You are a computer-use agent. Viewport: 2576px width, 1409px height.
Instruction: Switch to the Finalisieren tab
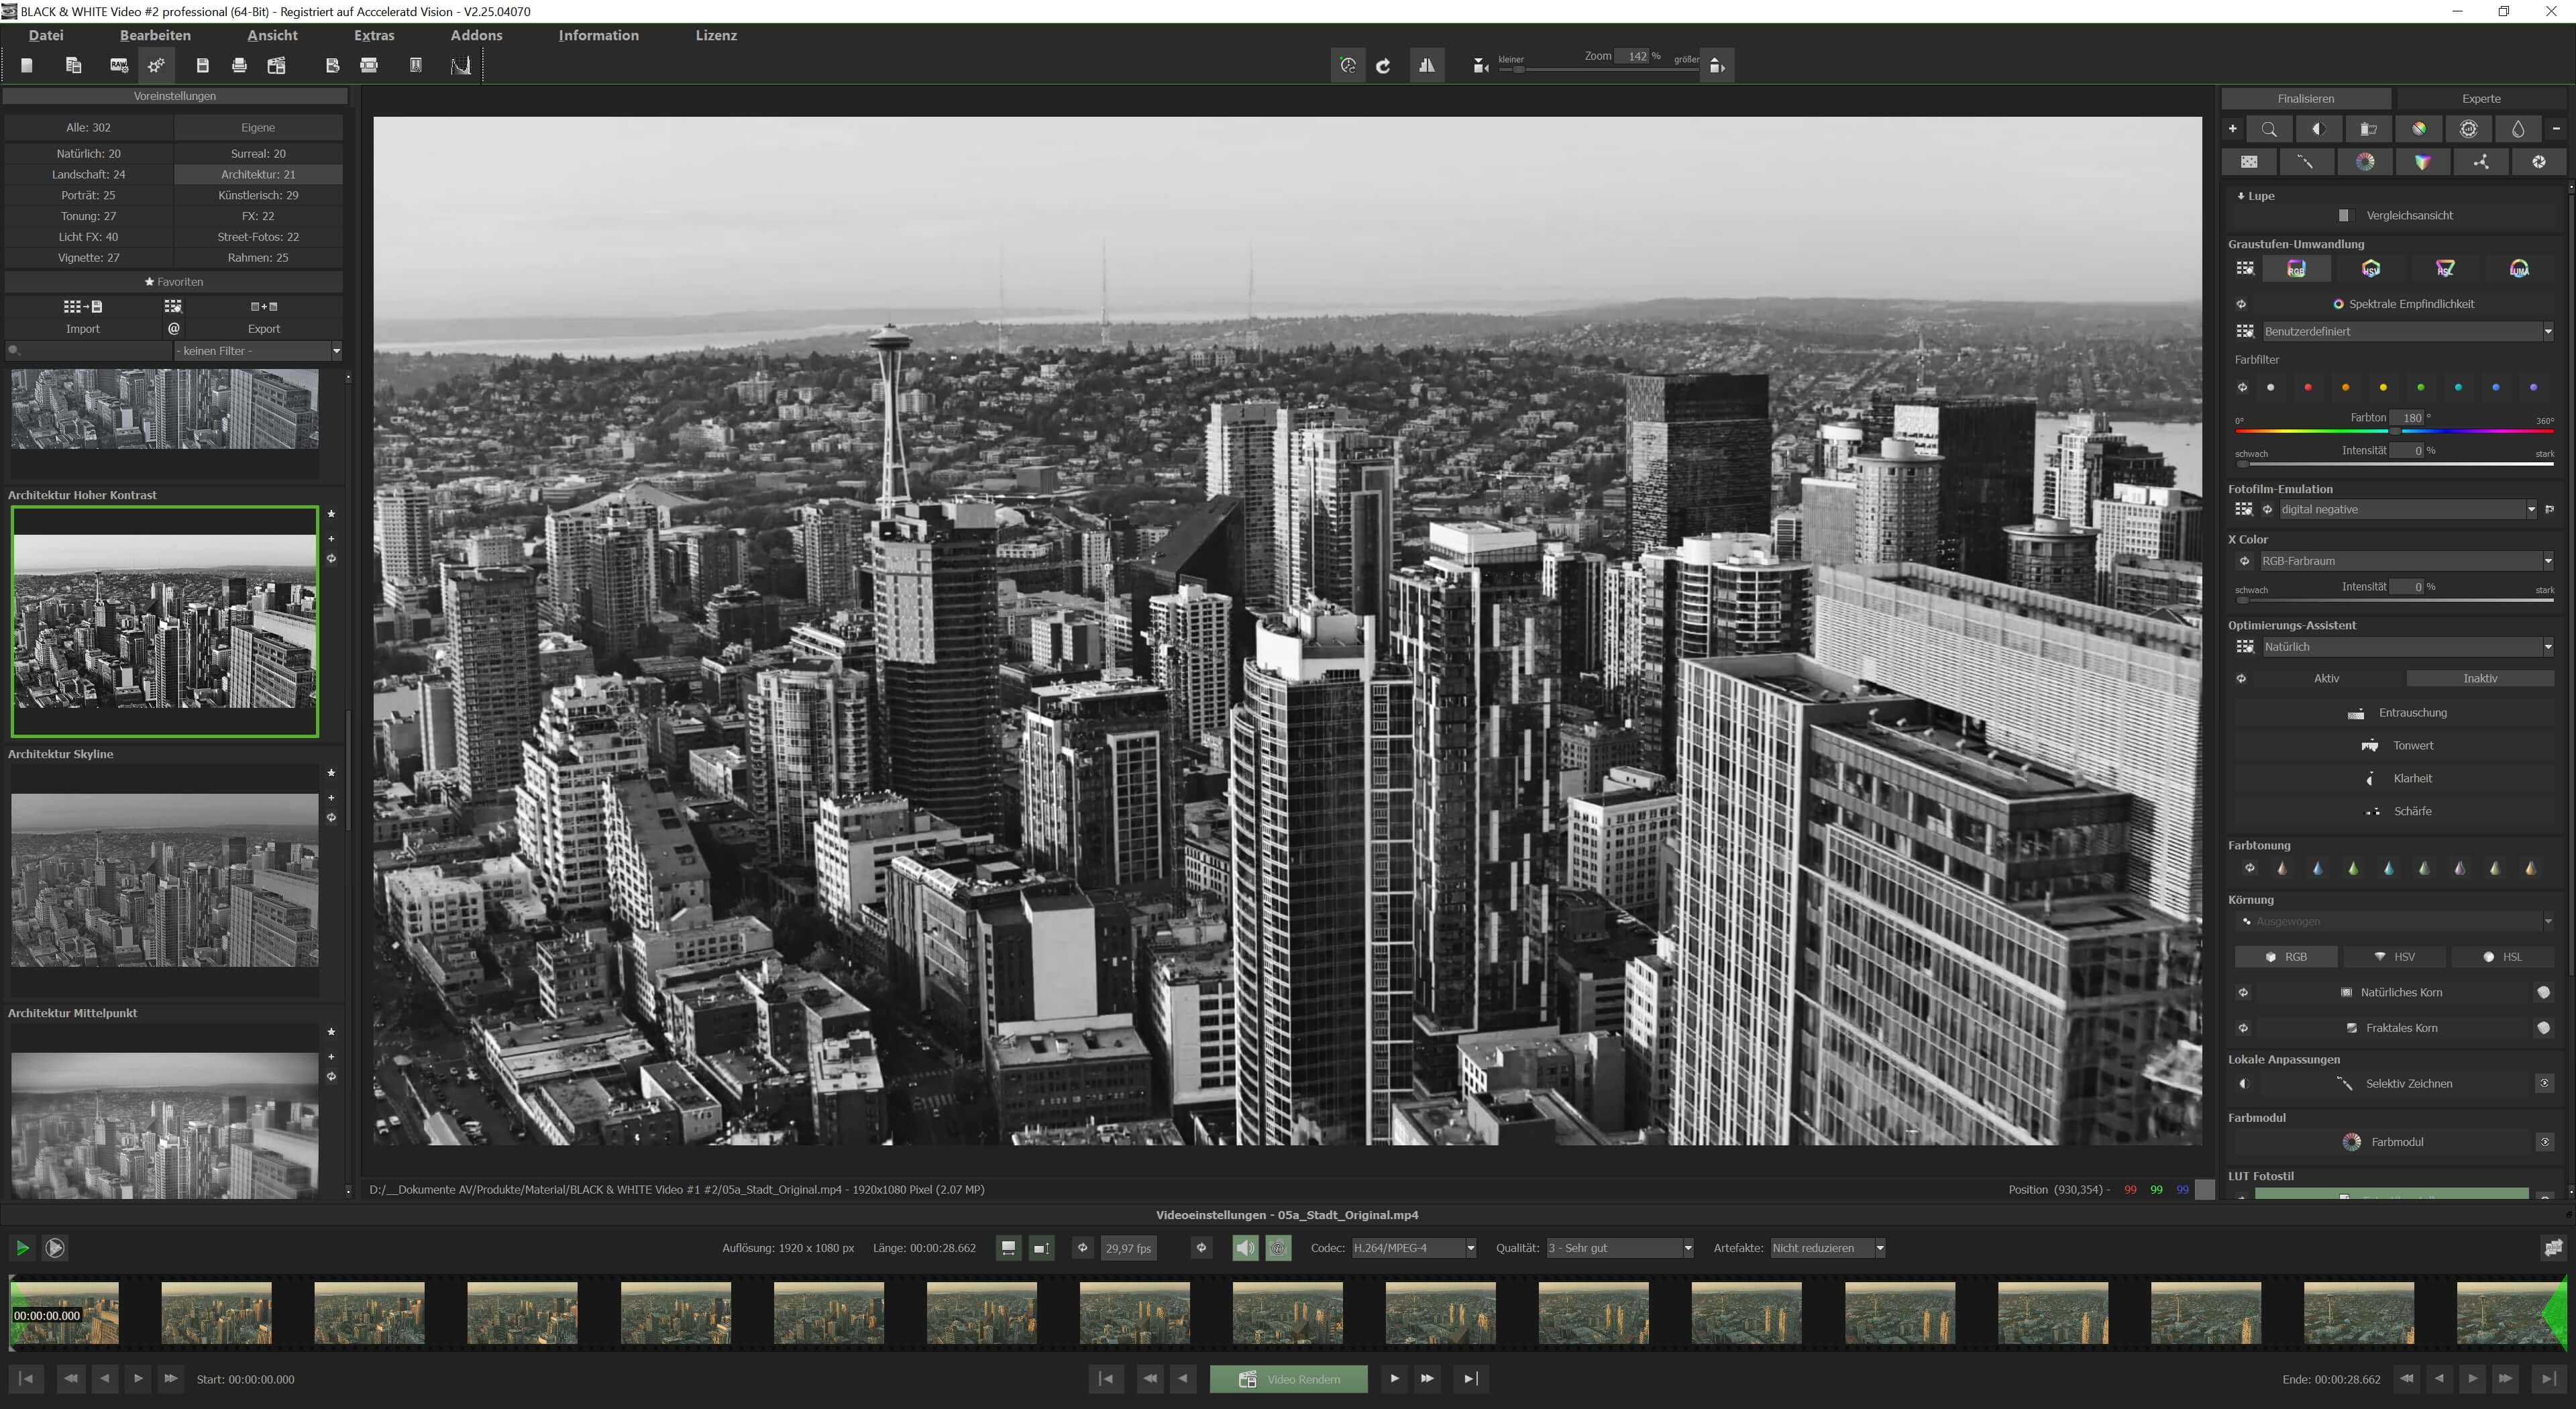point(2307,98)
